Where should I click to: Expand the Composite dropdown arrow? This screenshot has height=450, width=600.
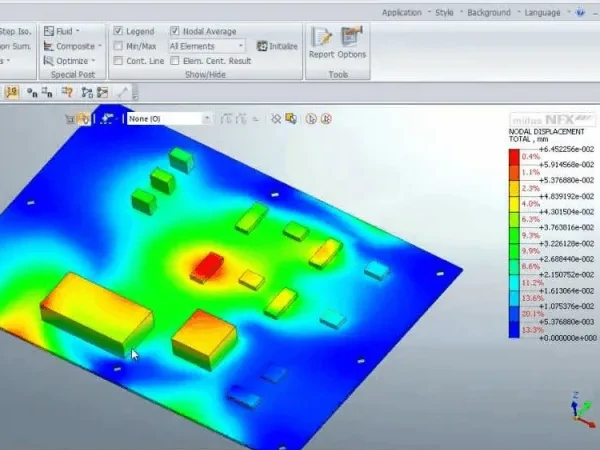100,46
